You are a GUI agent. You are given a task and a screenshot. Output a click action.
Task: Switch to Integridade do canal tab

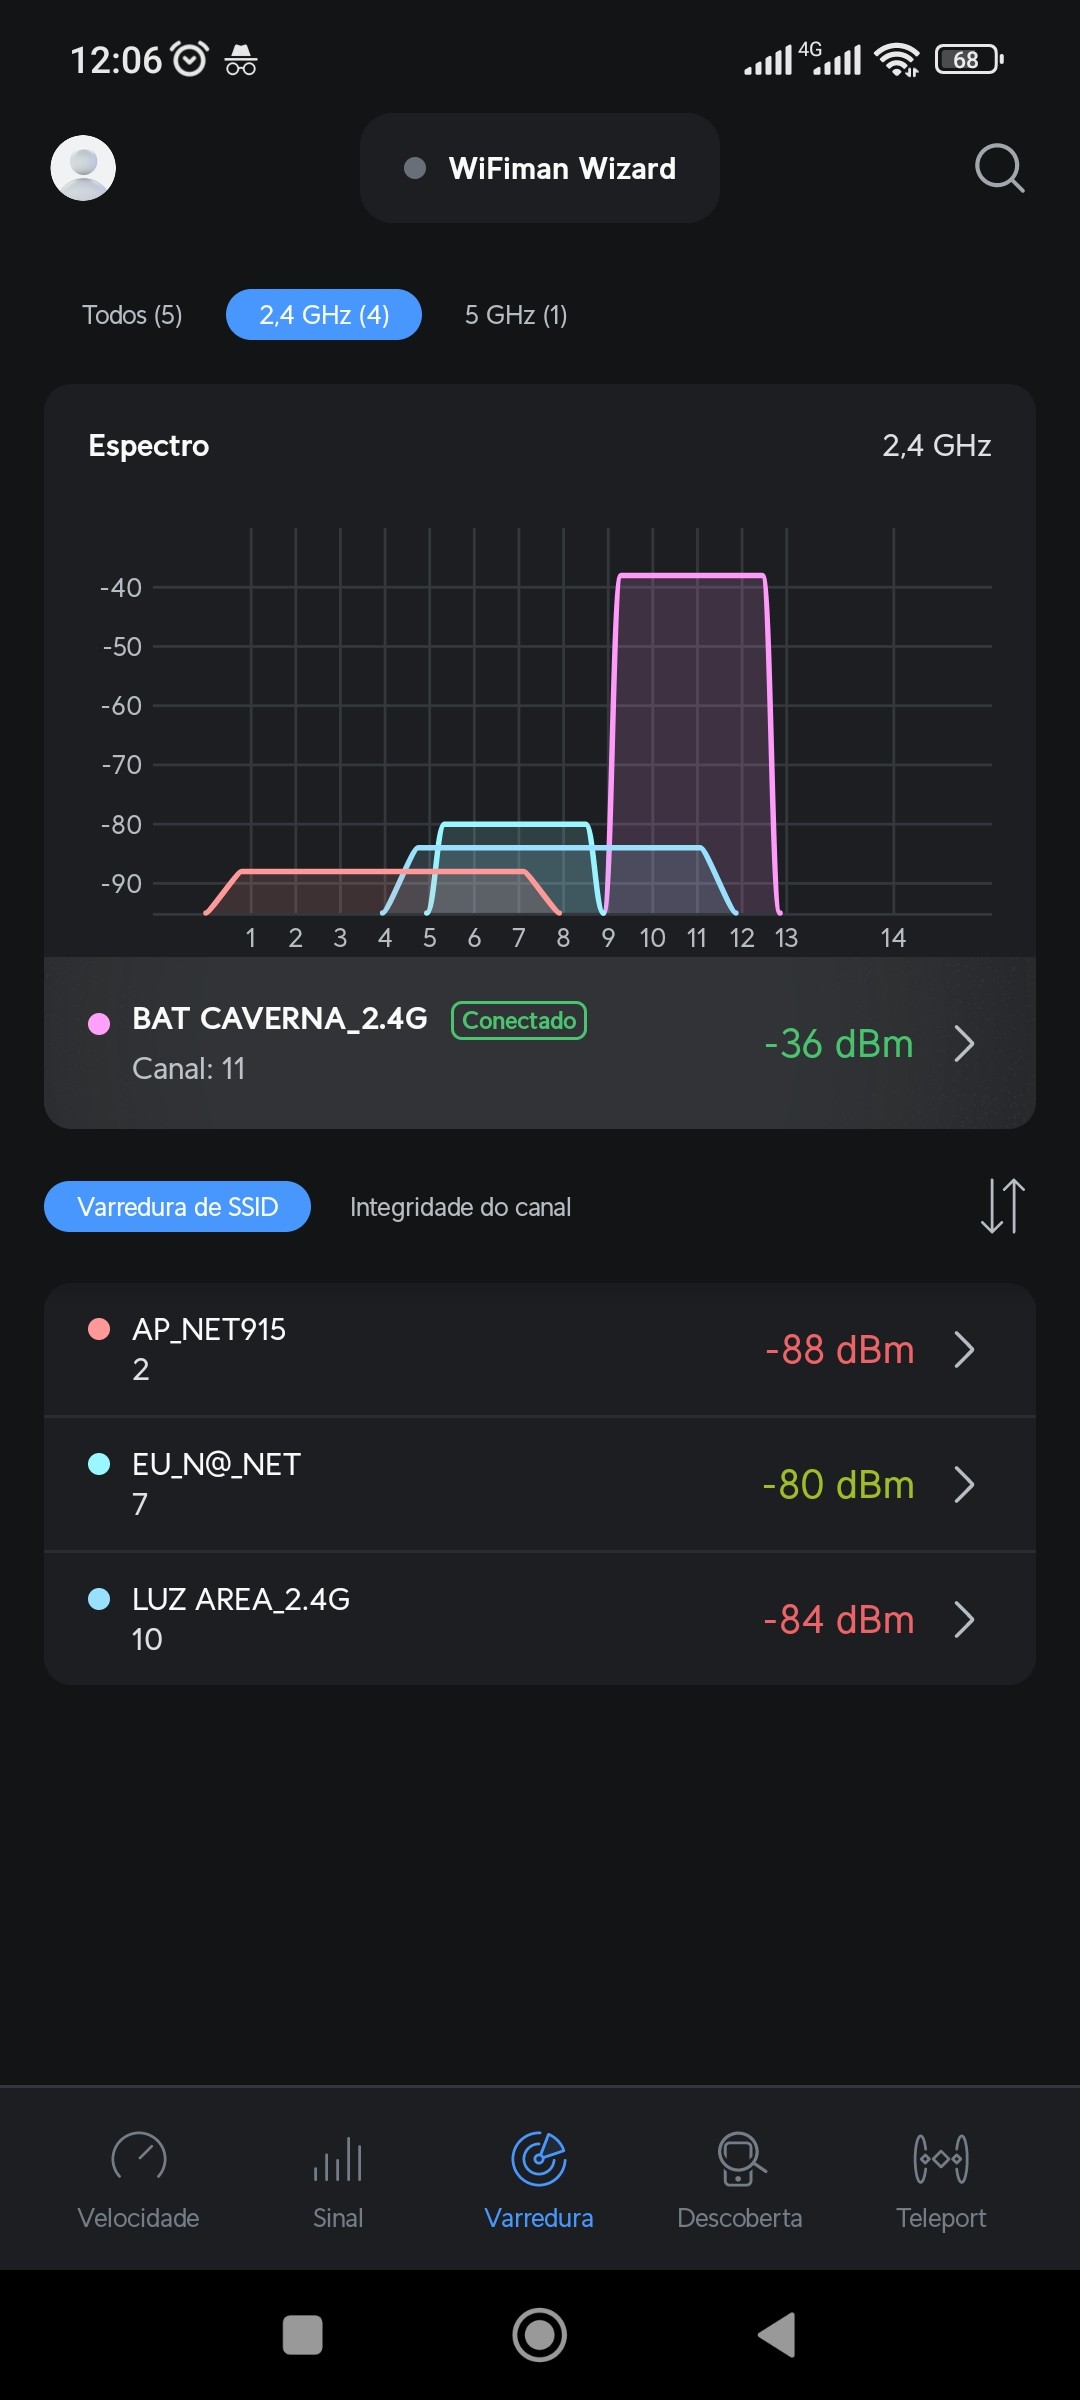460,1207
